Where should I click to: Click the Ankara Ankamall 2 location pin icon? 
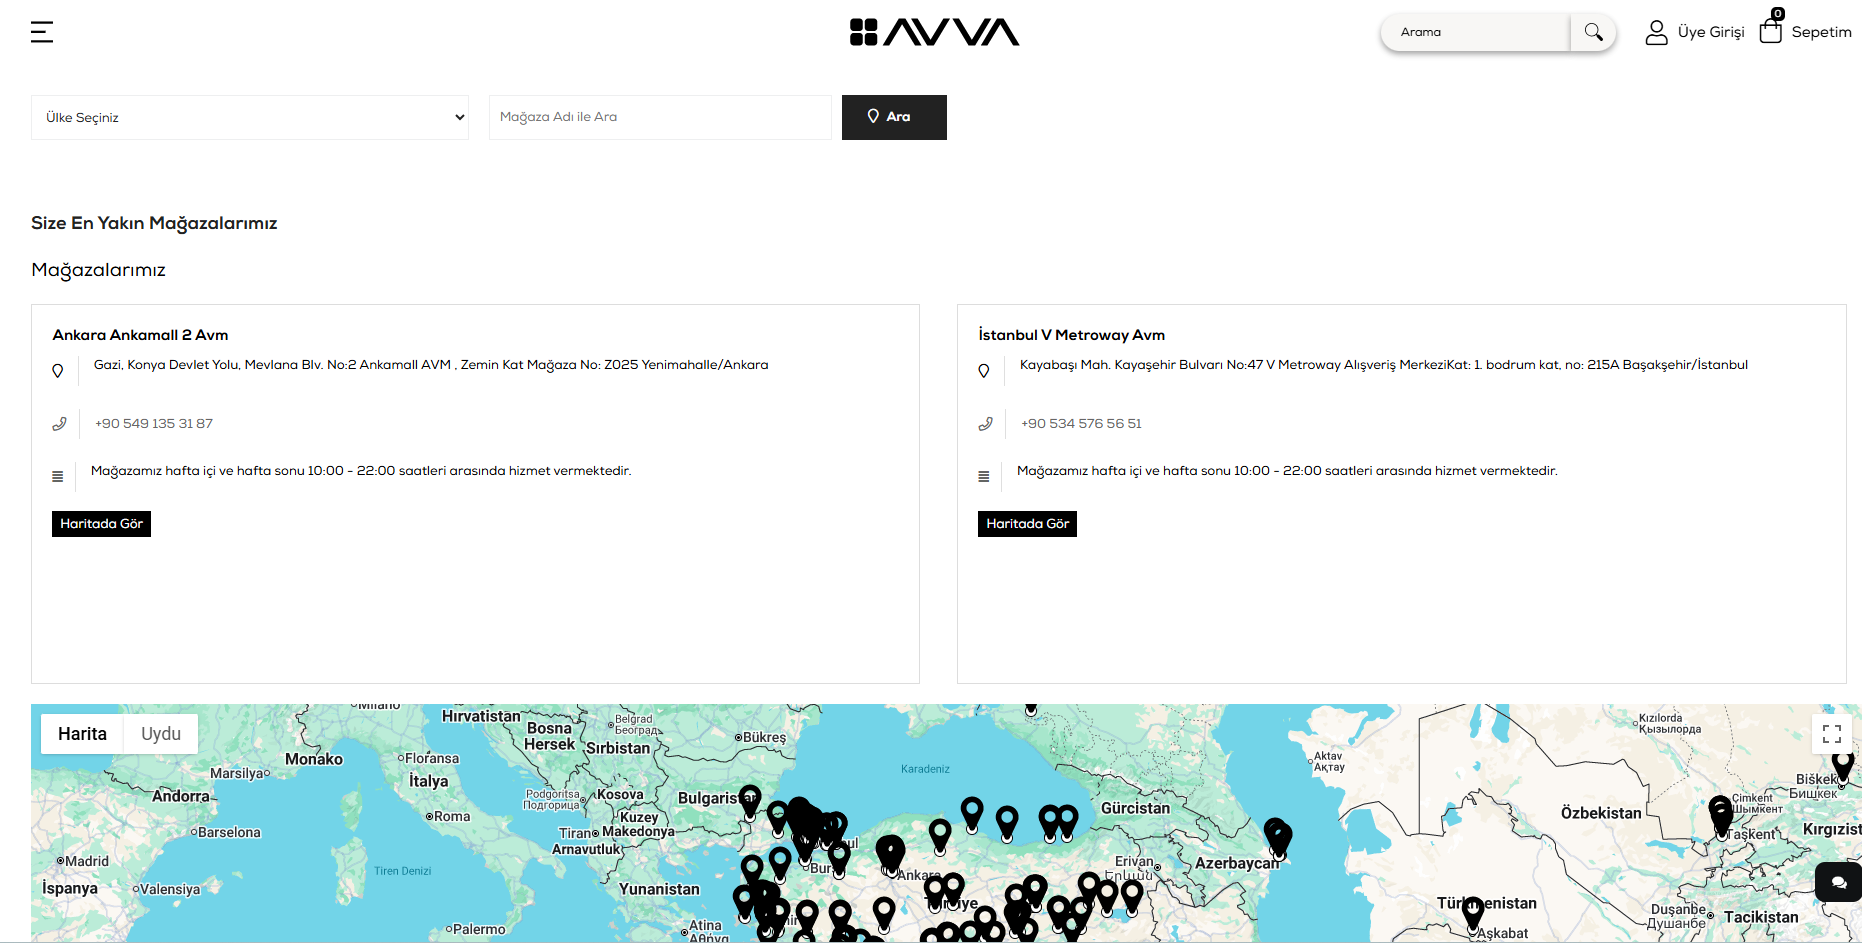click(58, 371)
